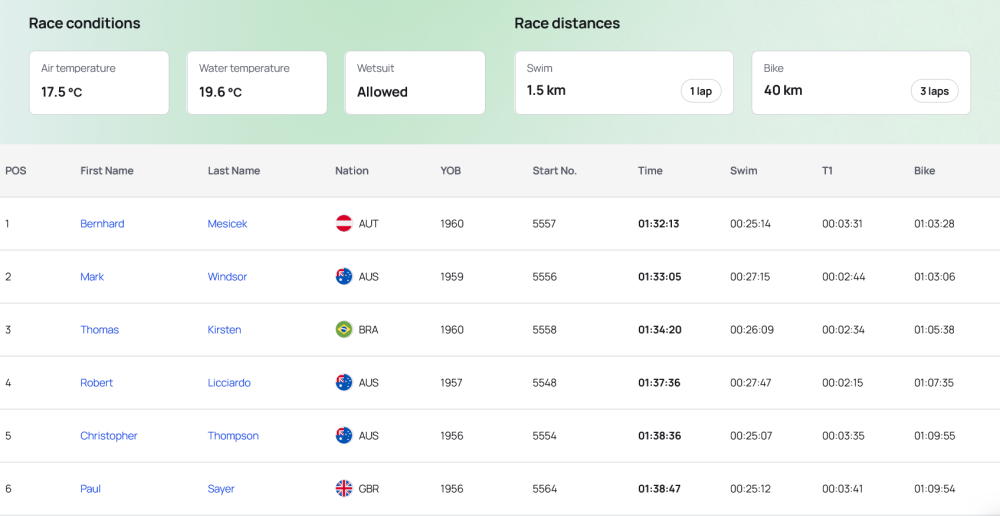1000x516 pixels.
Task: Open Christopher athlete link
Action: 109,436
